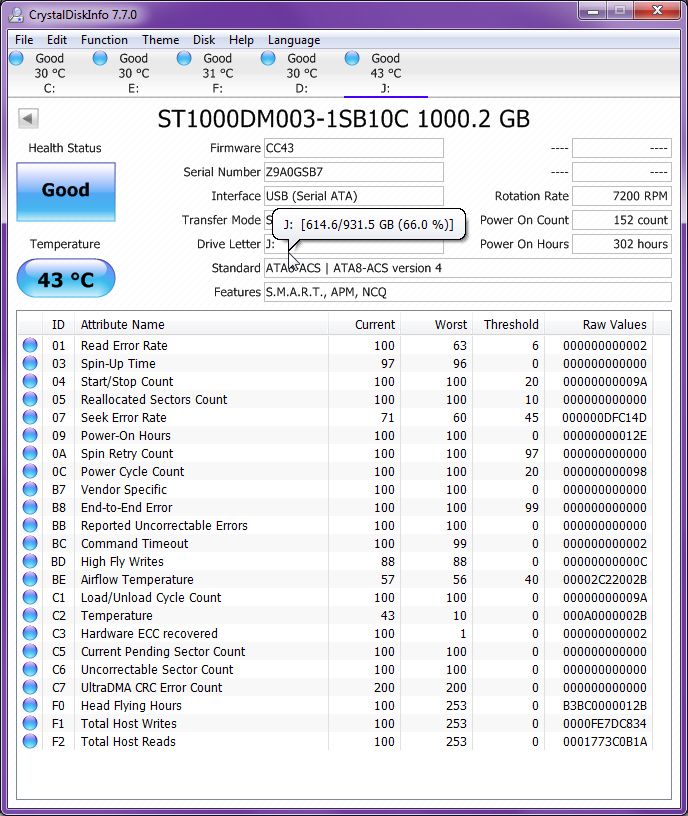Select the E: drive status orb
688x816 pixels.
(100, 58)
